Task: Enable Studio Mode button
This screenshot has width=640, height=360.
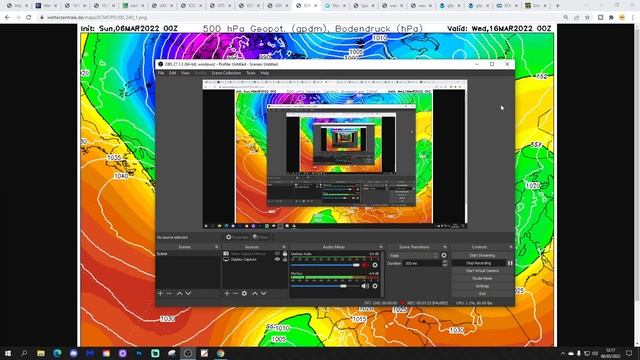Action: pyautogui.click(x=482, y=278)
